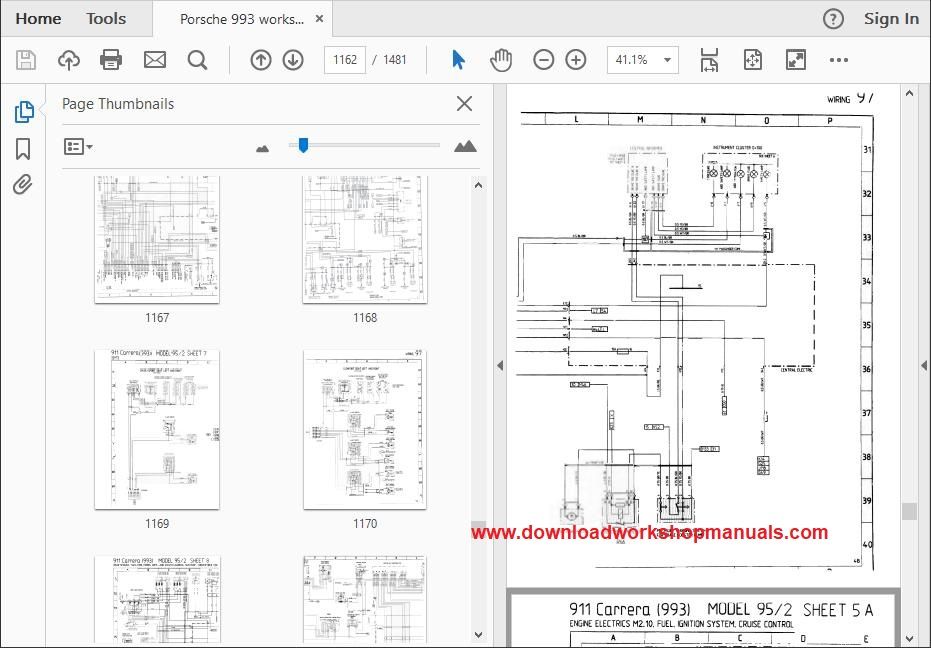Zoom out with minus icon
The image size is (931, 648).
pyautogui.click(x=543, y=60)
